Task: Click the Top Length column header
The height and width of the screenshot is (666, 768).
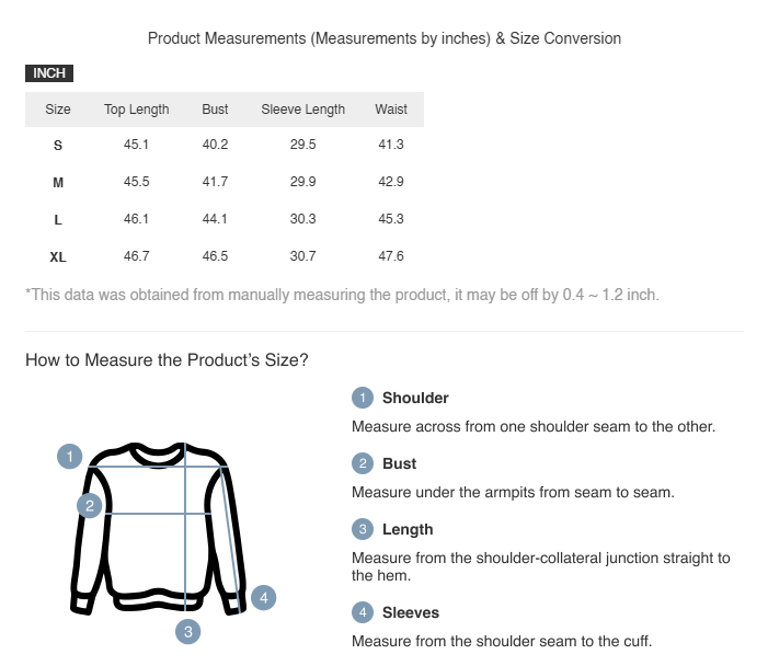Action: [136, 110]
